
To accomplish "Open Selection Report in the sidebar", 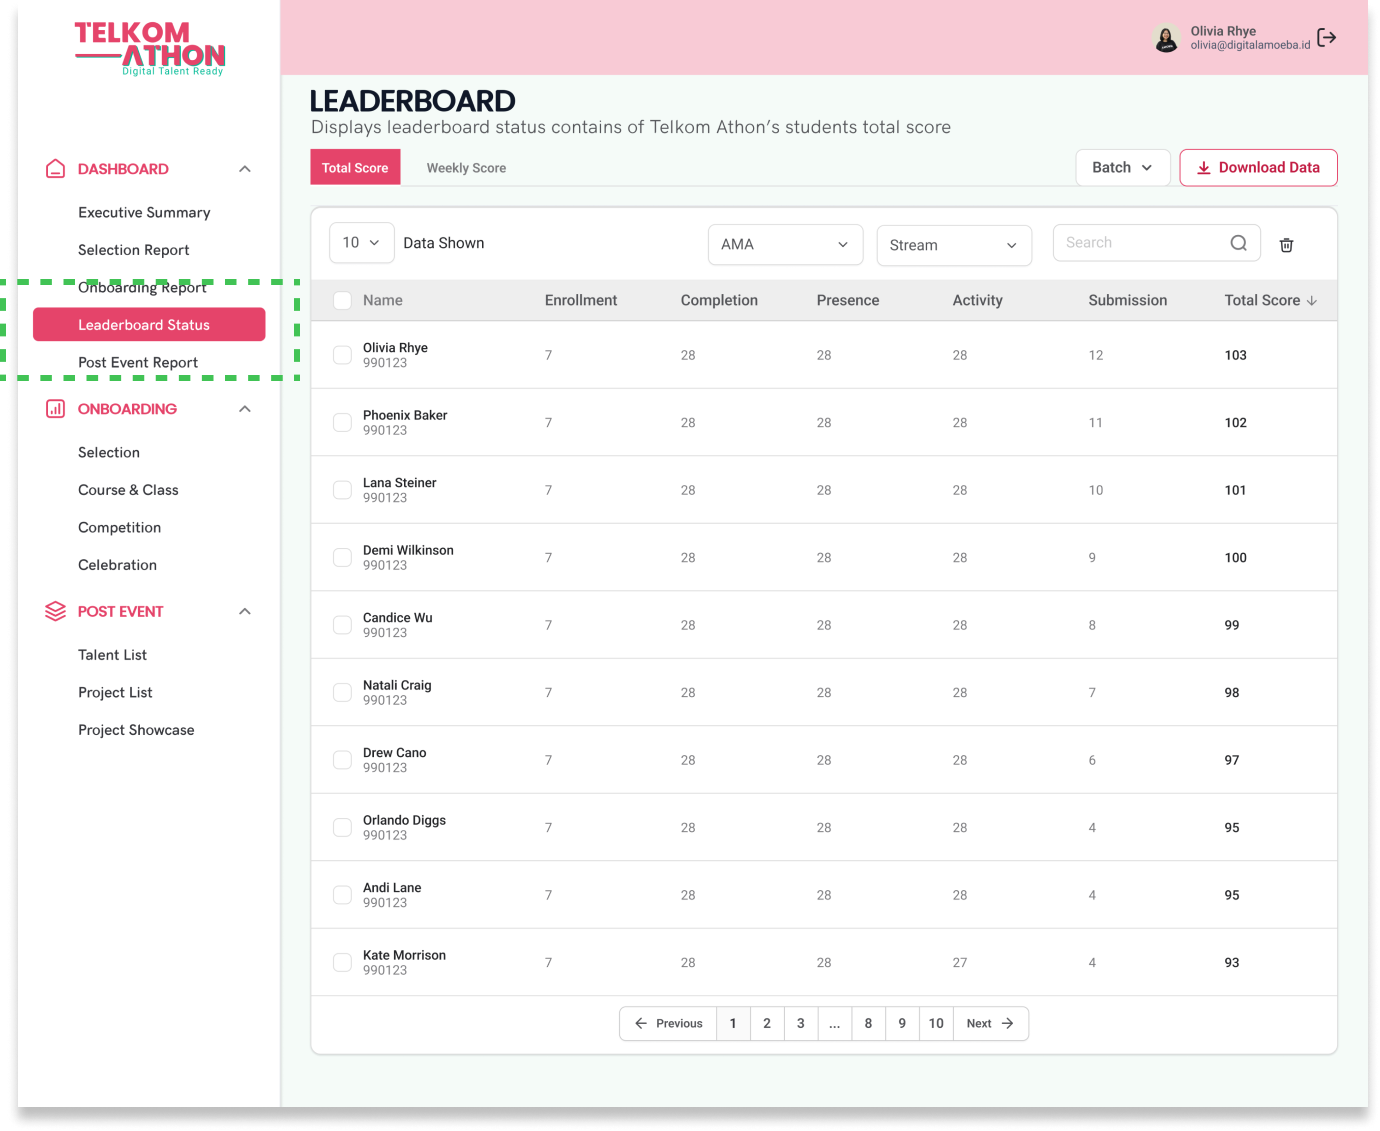I will [x=134, y=250].
